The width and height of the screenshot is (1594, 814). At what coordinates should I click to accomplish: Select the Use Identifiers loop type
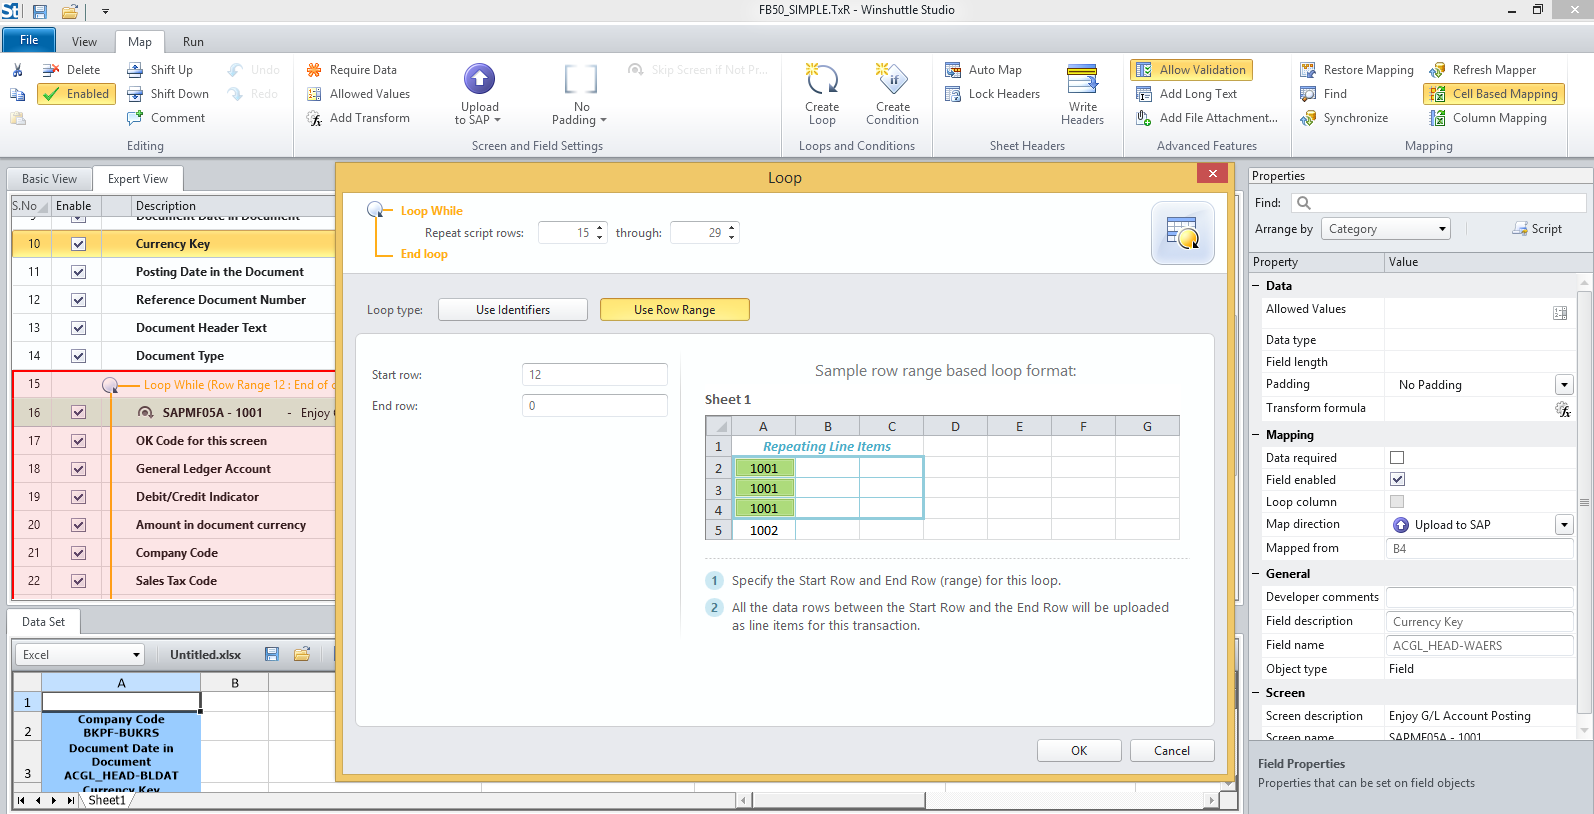(x=513, y=310)
